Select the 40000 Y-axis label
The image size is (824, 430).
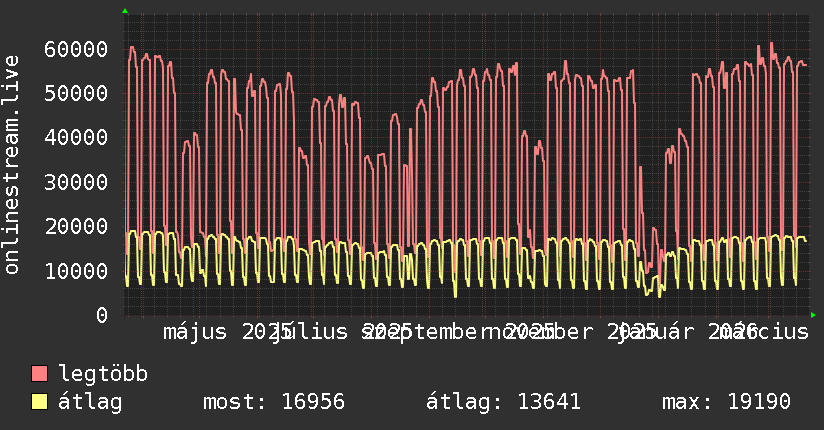[x=76, y=138]
